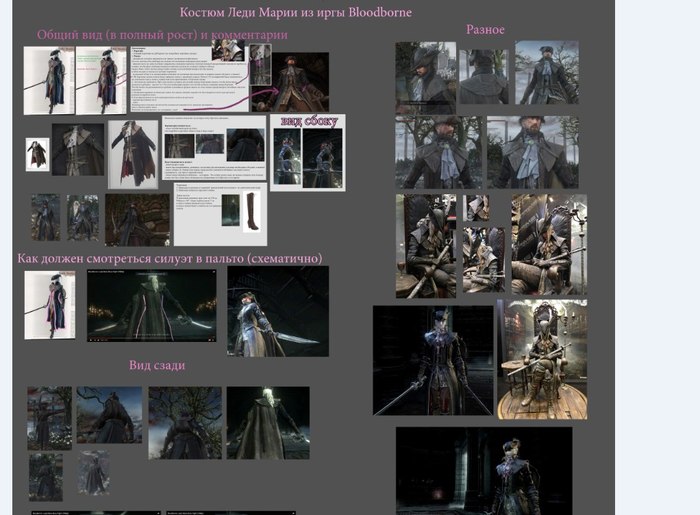Click the 'Общий вид' section heading
Screen dimensions: 700x515
click(162, 35)
